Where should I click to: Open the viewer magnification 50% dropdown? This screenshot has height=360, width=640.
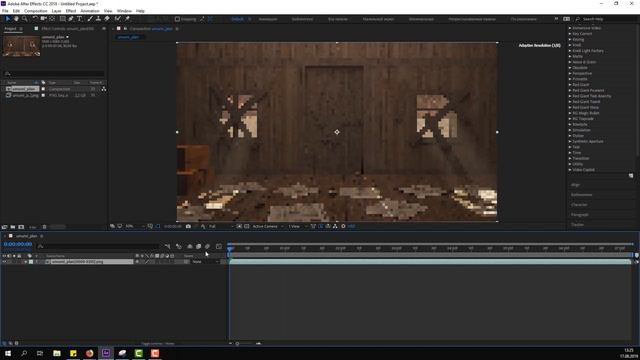pyautogui.click(x=135, y=226)
